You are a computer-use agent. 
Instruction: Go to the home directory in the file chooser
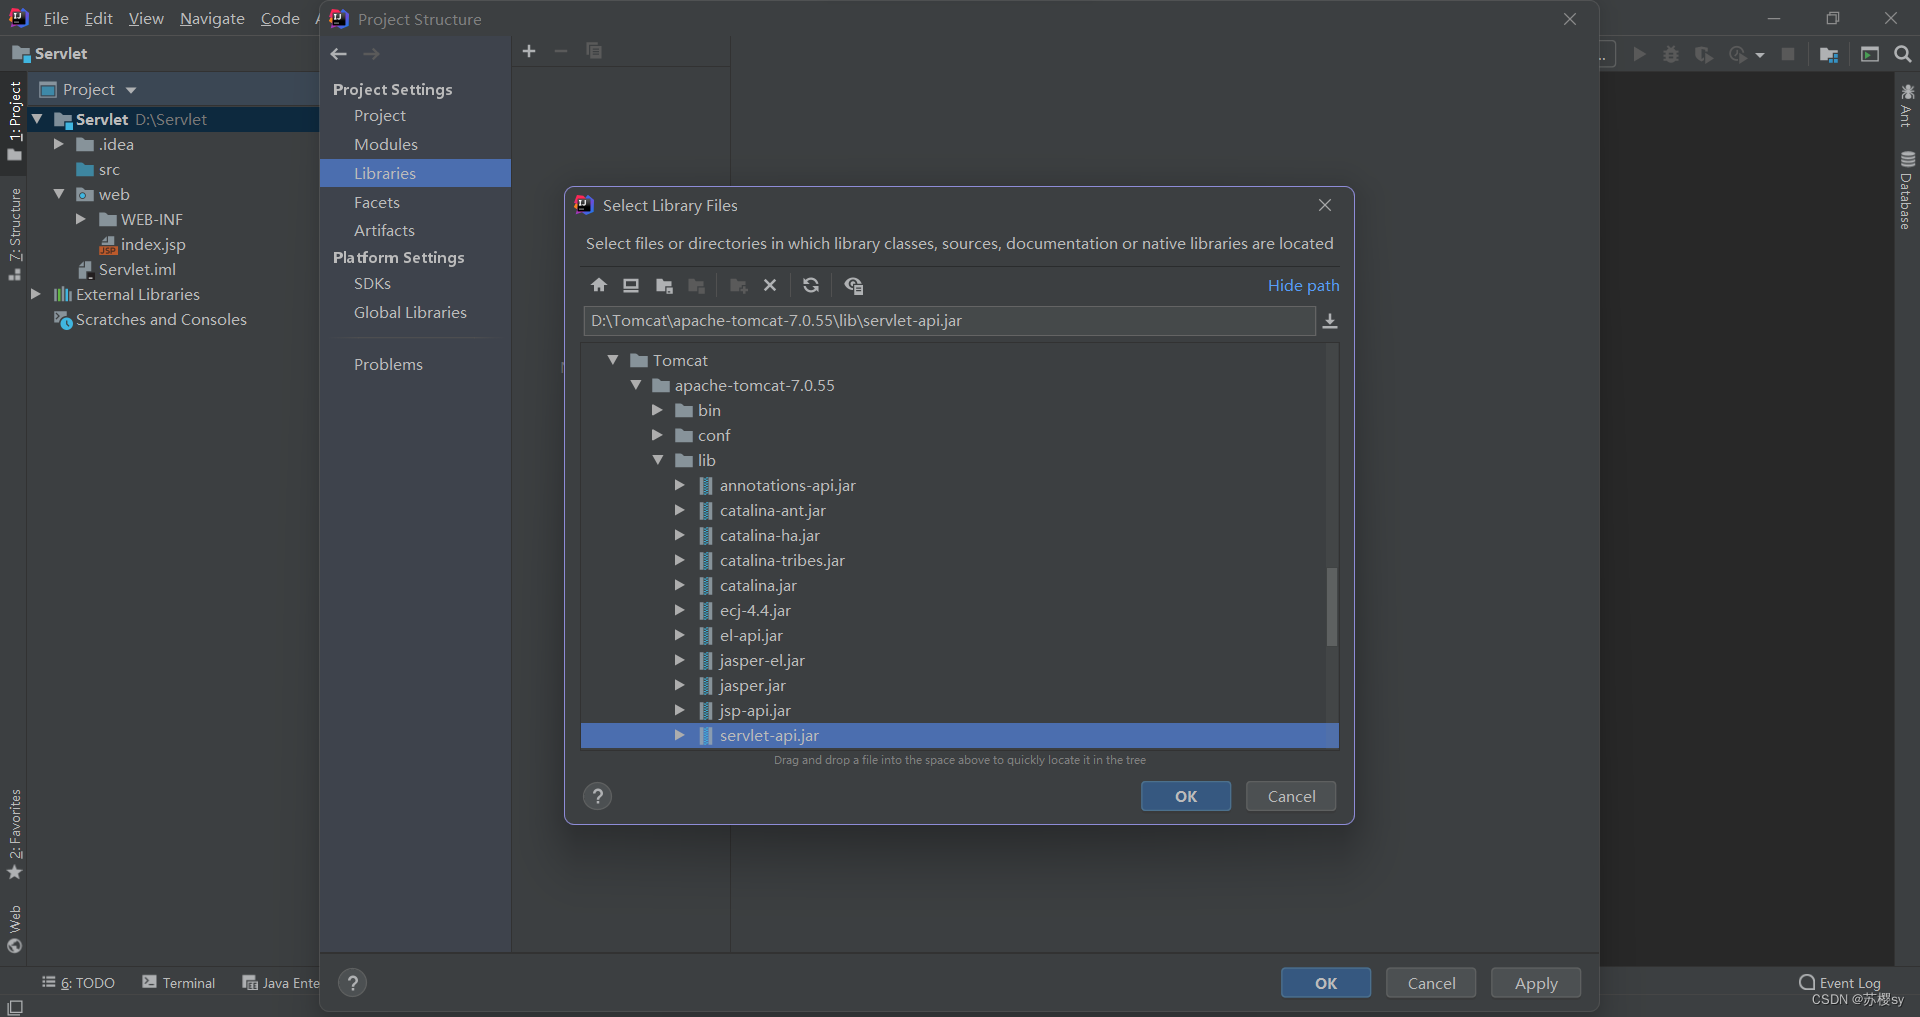click(599, 285)
